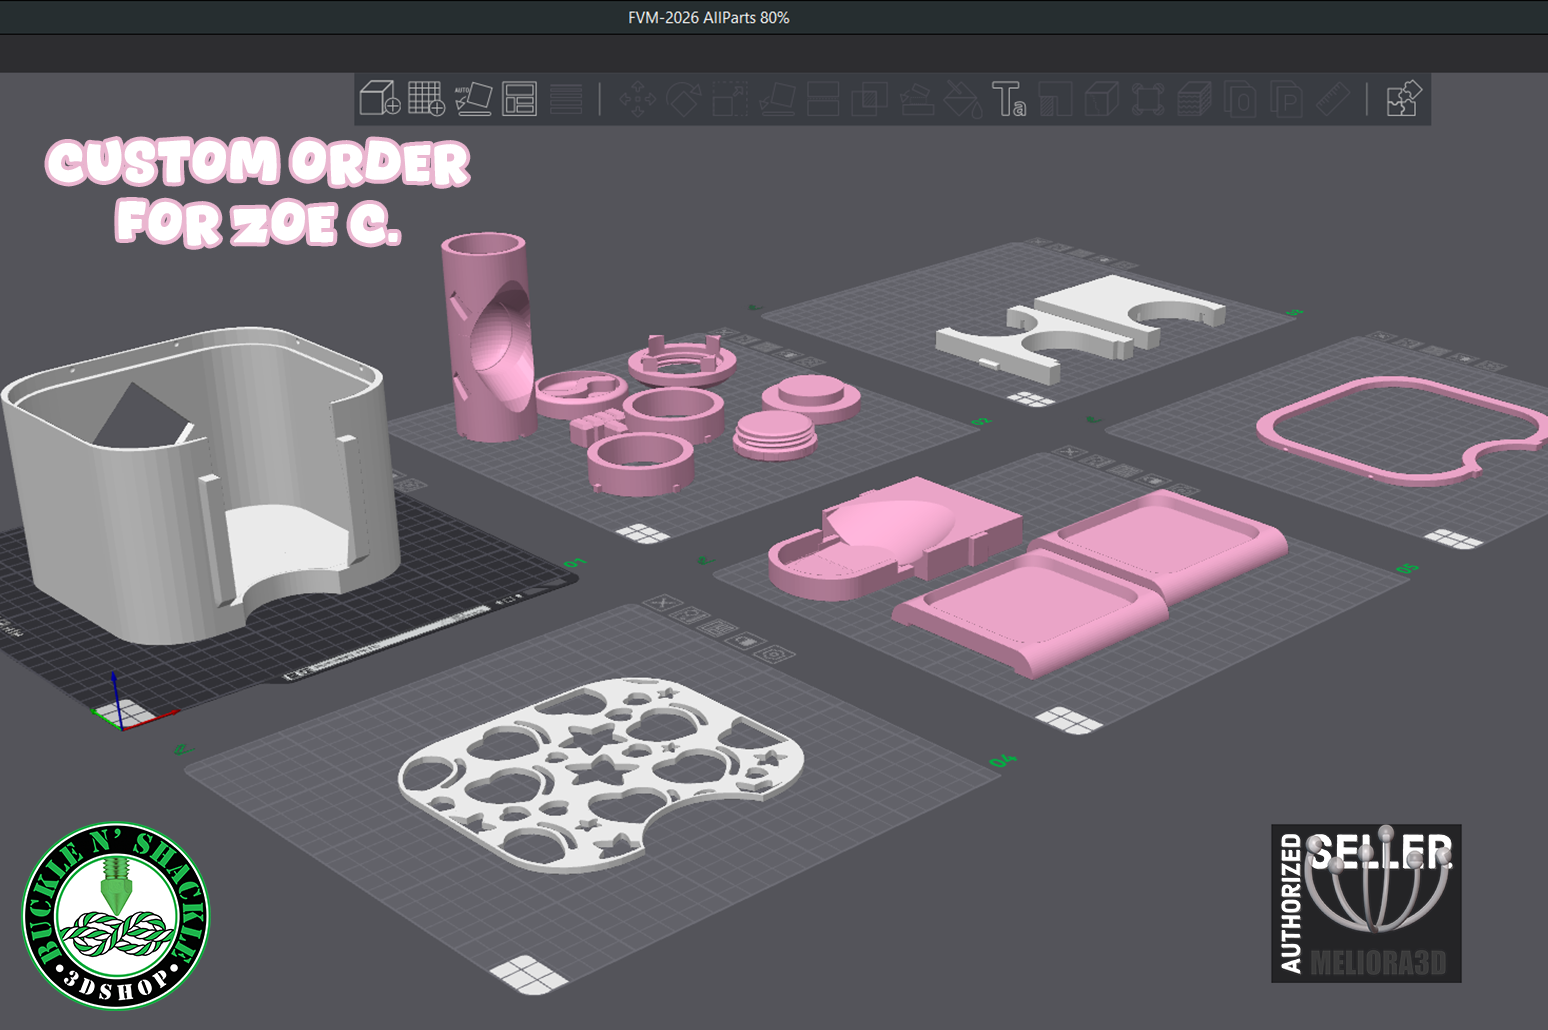Select the Lay on face tool
This screenshot has height=1030, width=1548.
(x=777, y=100)
